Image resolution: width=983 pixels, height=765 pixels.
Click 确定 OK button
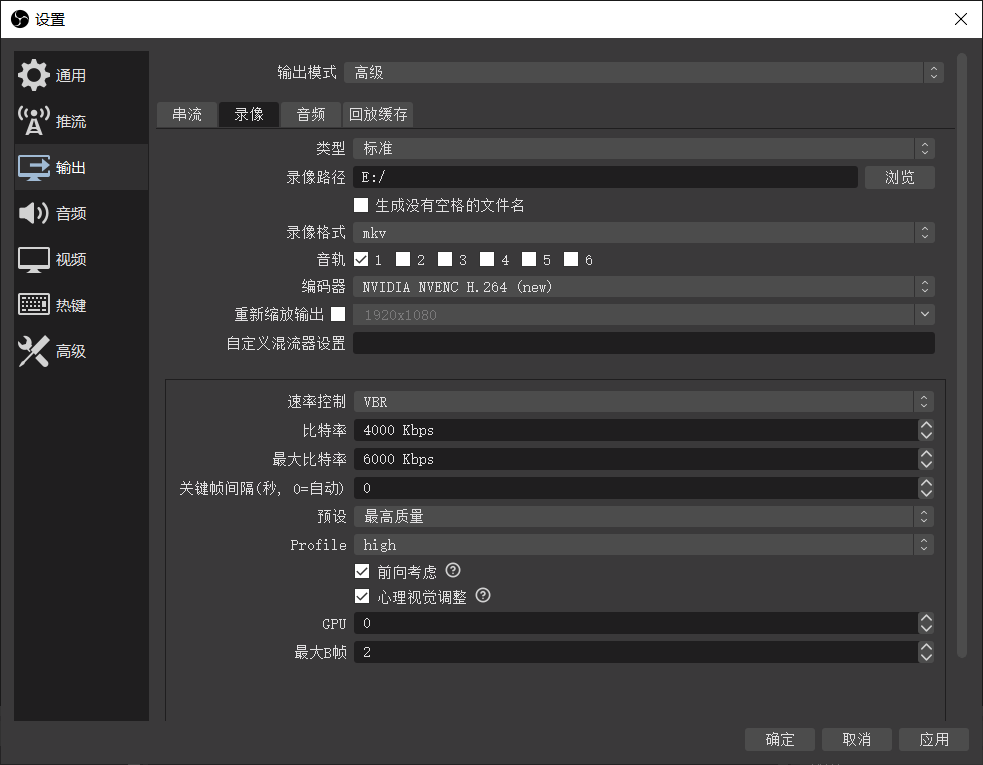click(x=780, y=739)
